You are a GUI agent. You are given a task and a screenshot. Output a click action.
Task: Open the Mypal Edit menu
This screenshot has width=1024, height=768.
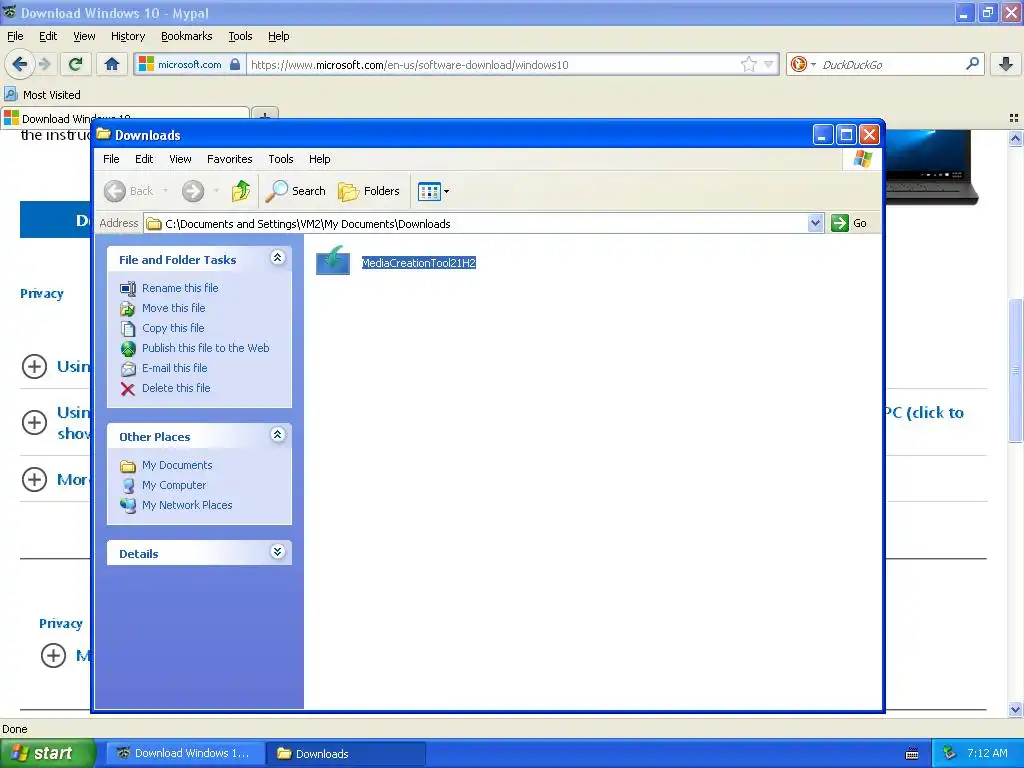[48, 36]
